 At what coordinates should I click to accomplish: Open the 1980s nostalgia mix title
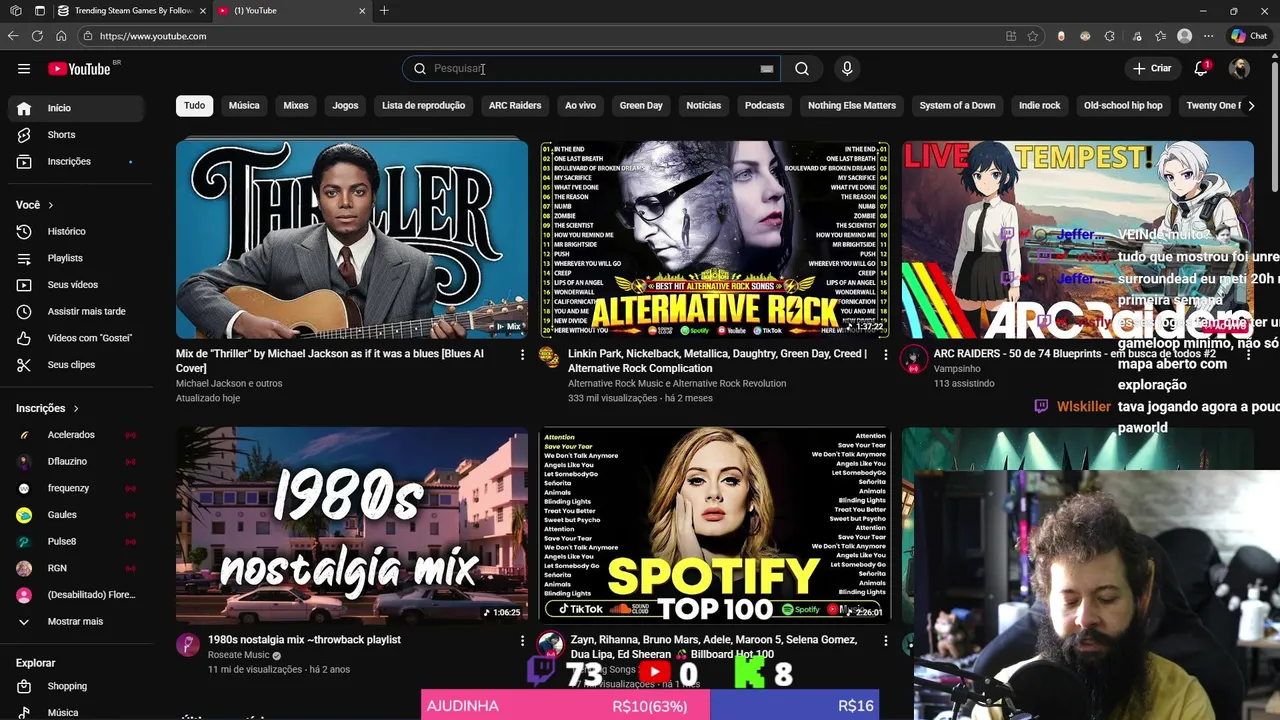pyautogui.click(x=304, y=640)
